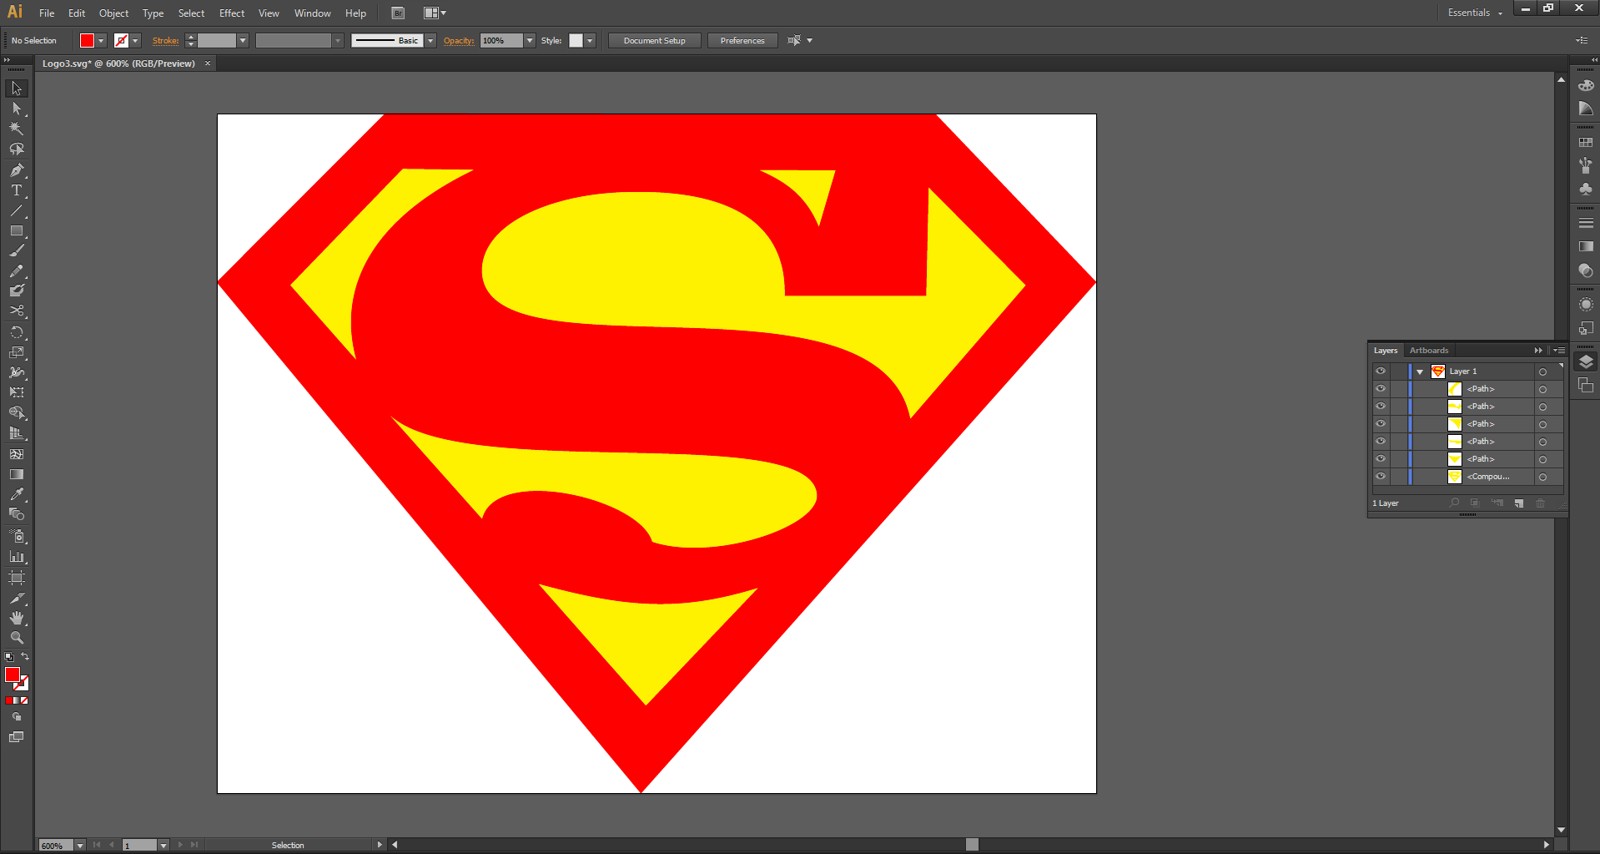Click the artboard number field
1600x854 pixels.
point(139,846)
